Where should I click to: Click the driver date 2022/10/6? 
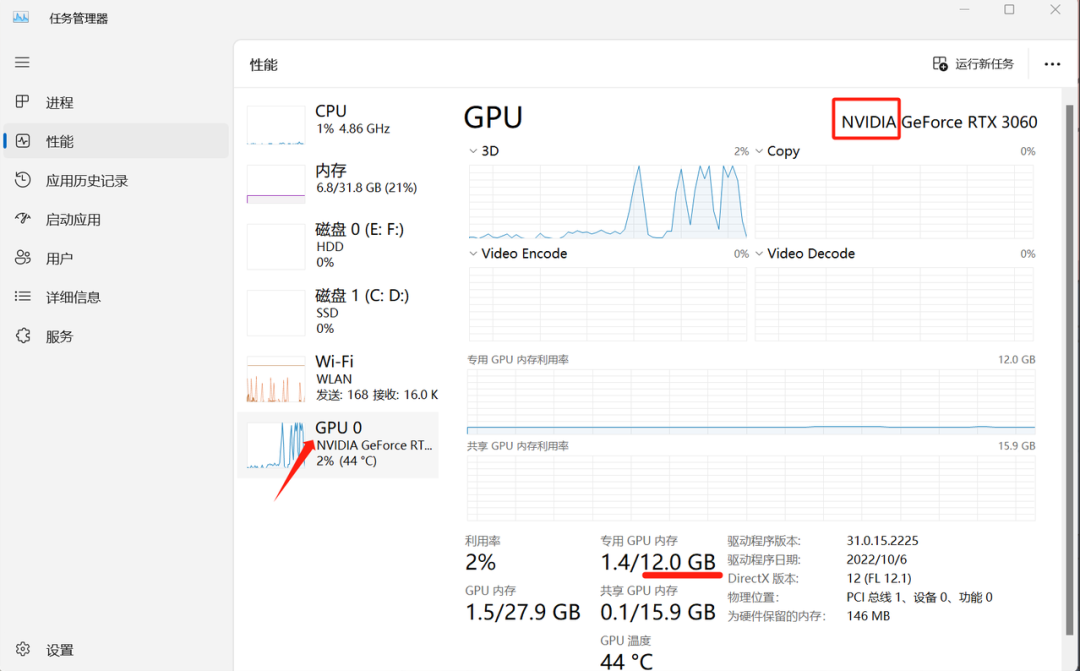(877, 559)
